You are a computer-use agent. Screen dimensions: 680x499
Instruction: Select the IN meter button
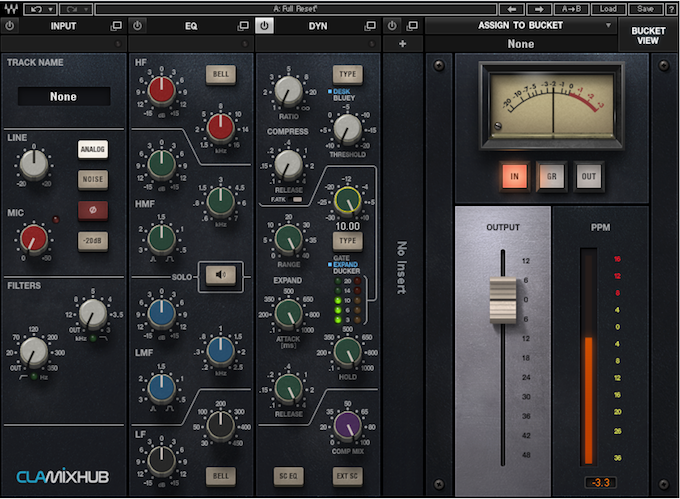[514, 176]
